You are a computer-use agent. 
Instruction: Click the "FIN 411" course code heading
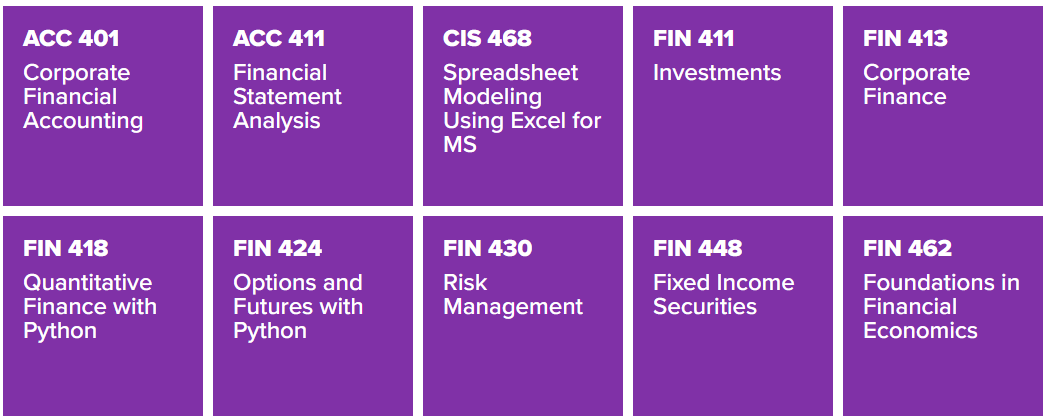click(693, 39)
